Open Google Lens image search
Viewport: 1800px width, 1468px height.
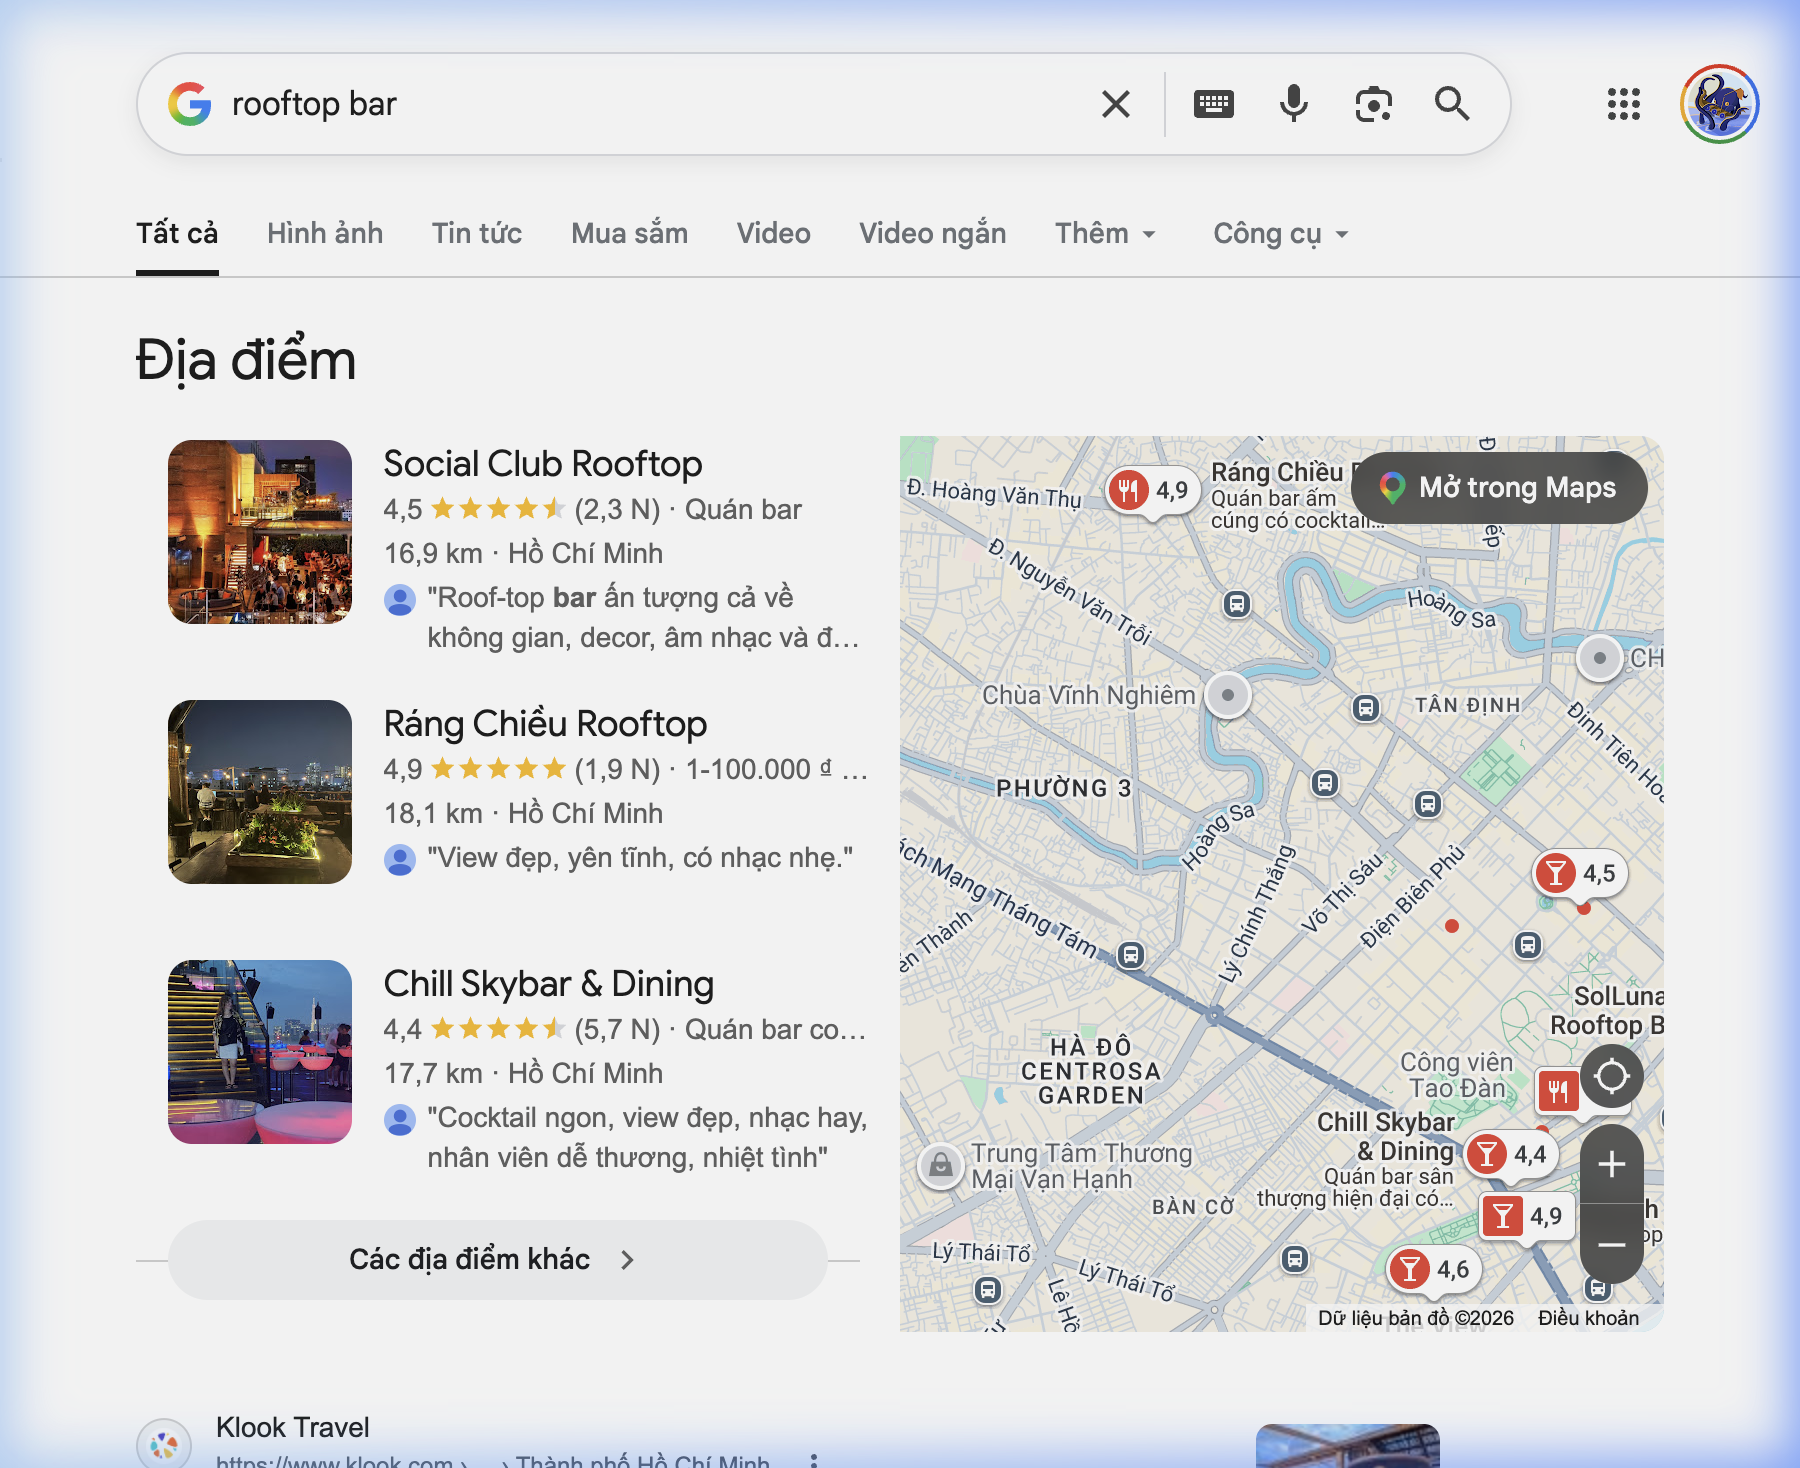point(1374,104)
